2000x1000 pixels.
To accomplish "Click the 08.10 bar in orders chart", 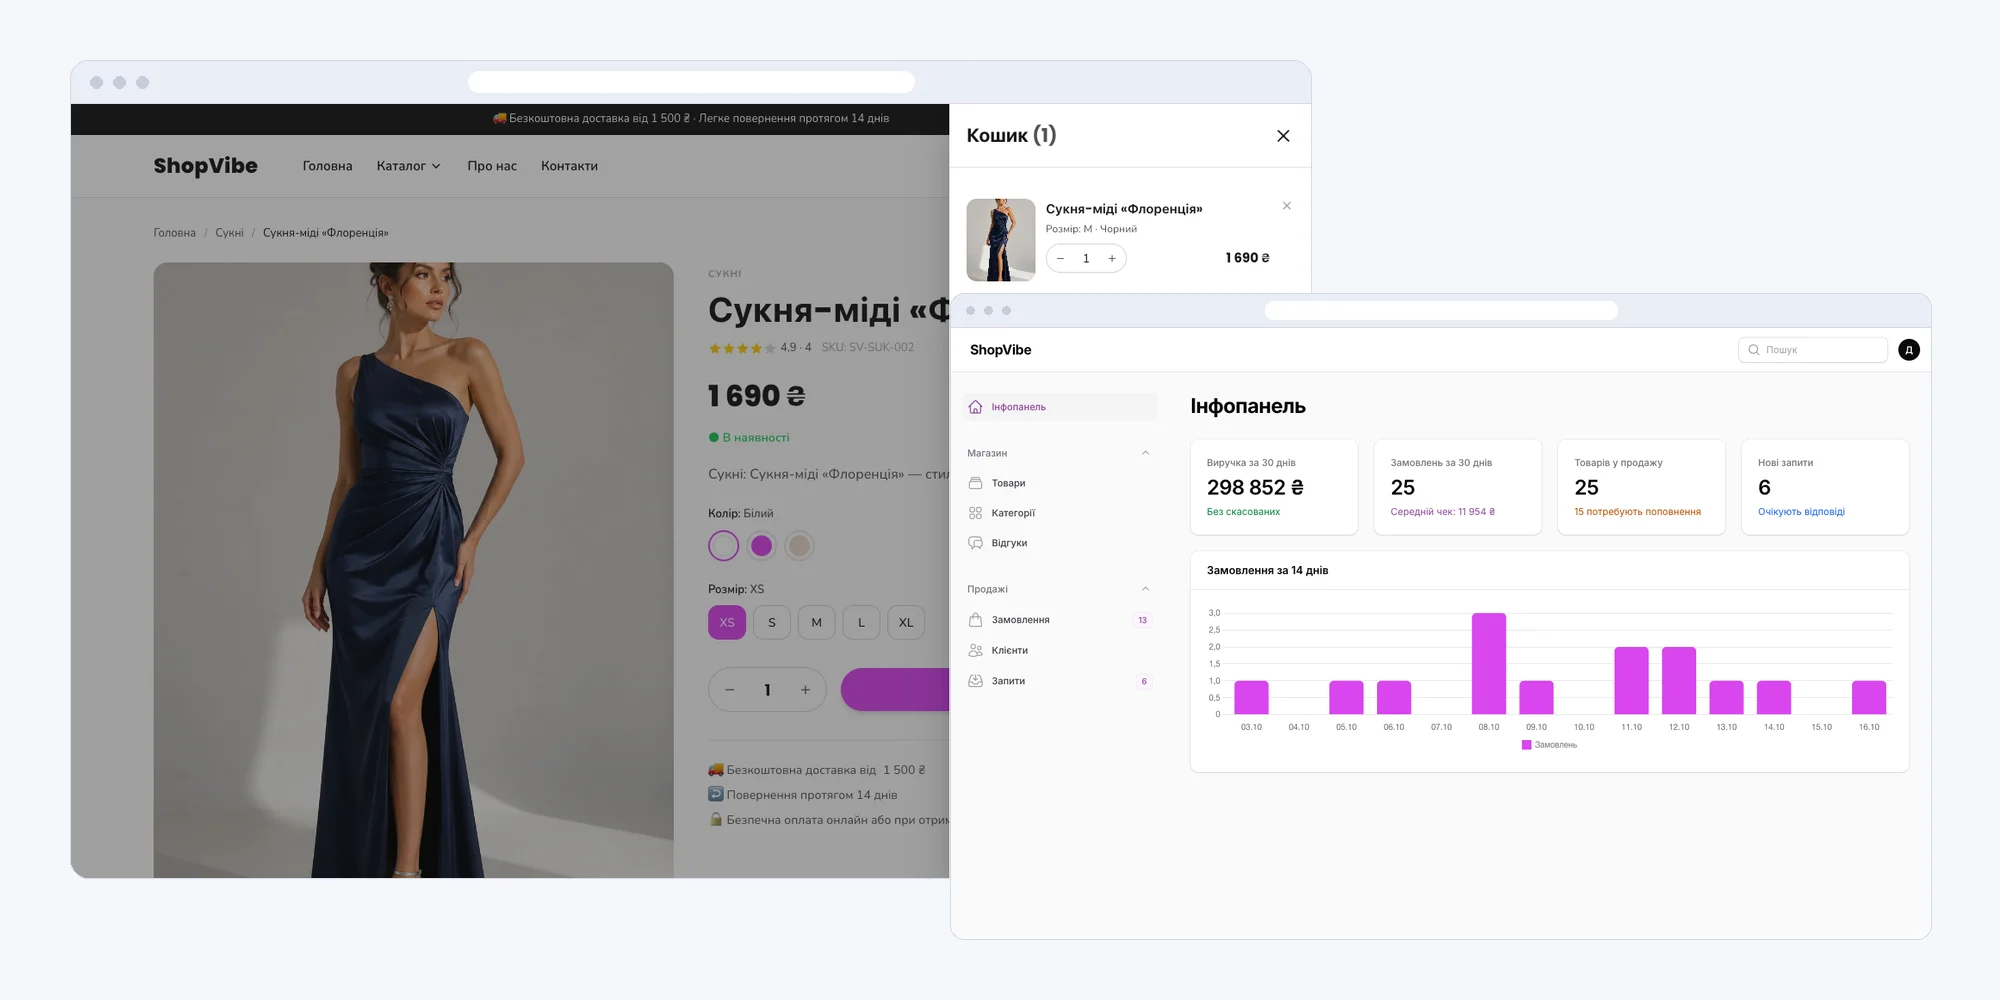I will click(x=1489, y=663).
